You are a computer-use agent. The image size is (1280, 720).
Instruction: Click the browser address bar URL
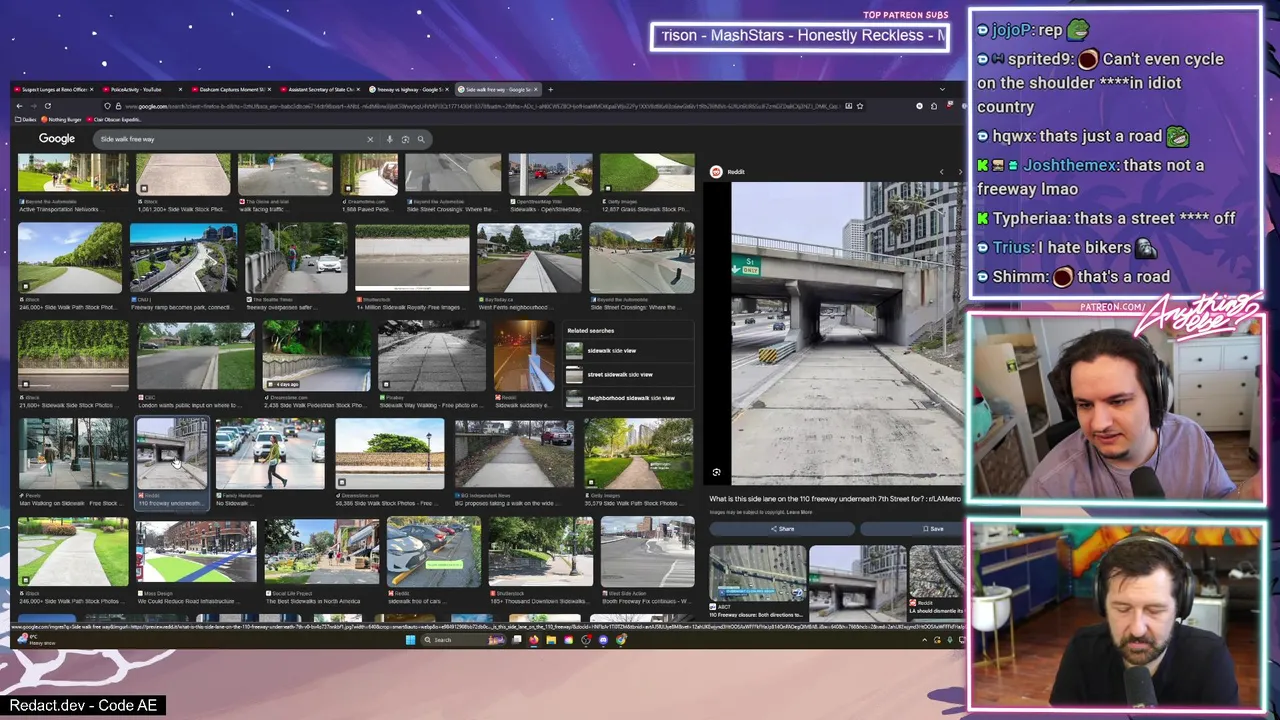480,106
